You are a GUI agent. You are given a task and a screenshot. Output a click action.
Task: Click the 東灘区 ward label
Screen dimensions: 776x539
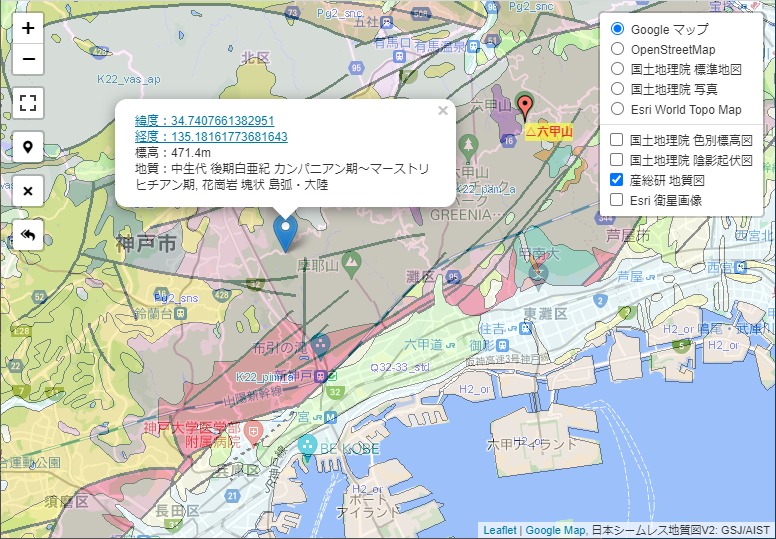[x=545, y=313]
